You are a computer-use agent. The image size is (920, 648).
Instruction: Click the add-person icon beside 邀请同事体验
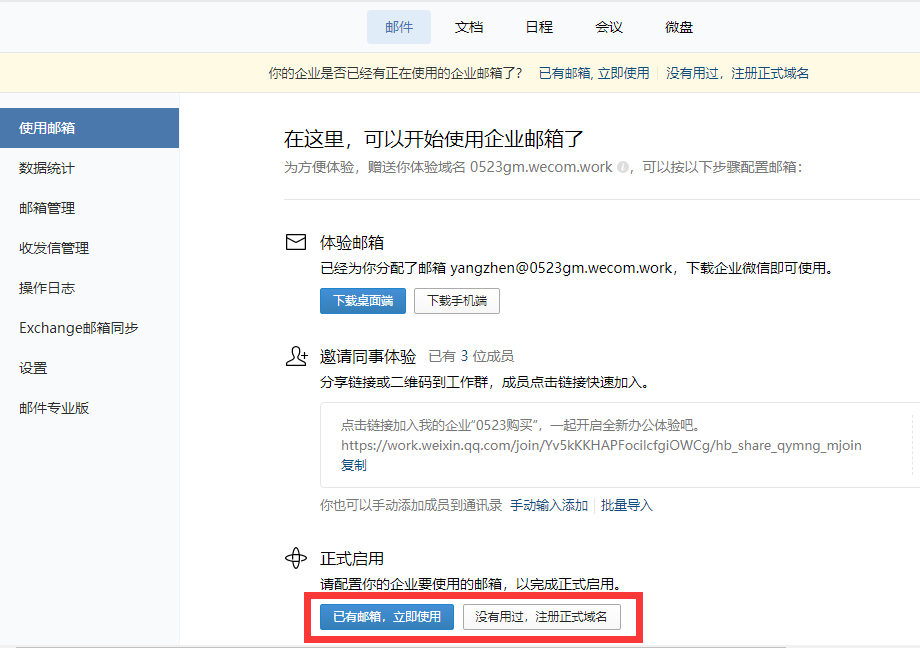click(x=295, y=355)
